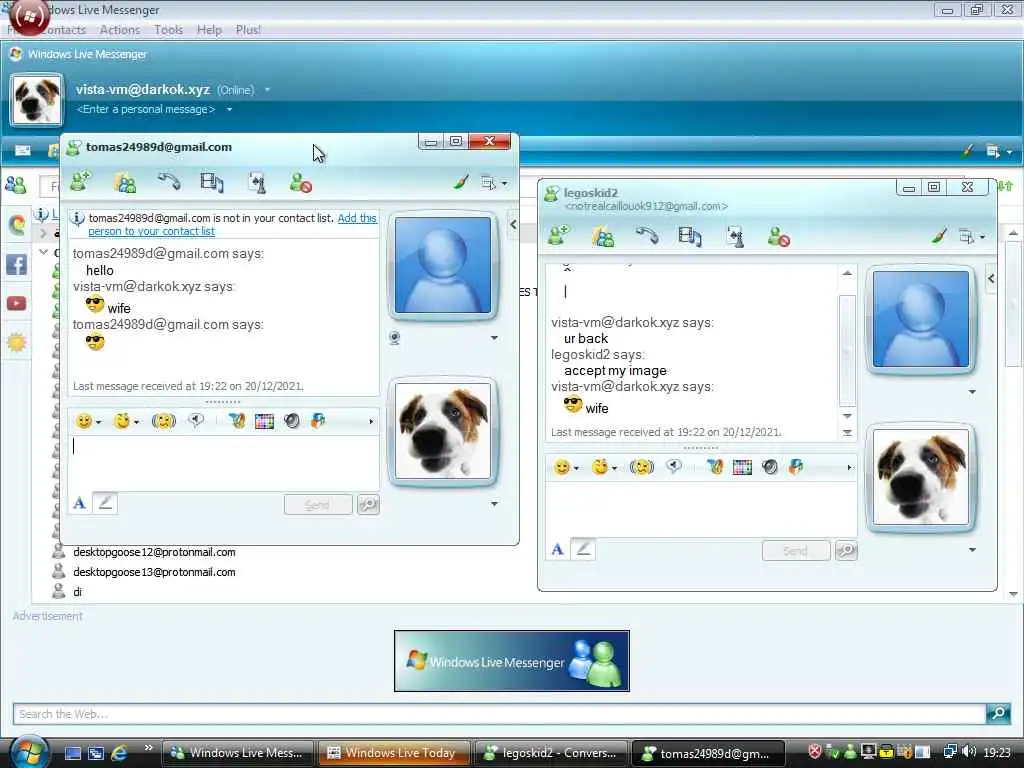The image size is (1024, 768).
Task: Click Search the Web input field
Action: point(499,714)
